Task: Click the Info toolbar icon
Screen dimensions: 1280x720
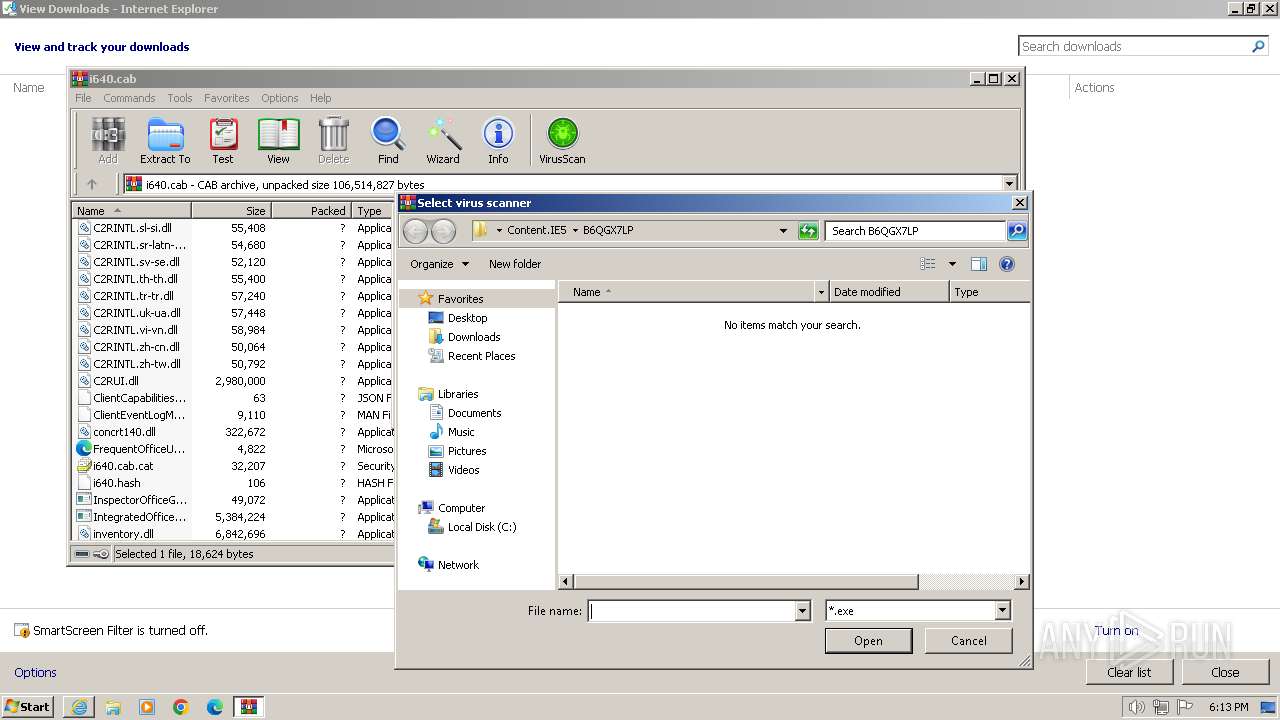Action: coord(498,140)
